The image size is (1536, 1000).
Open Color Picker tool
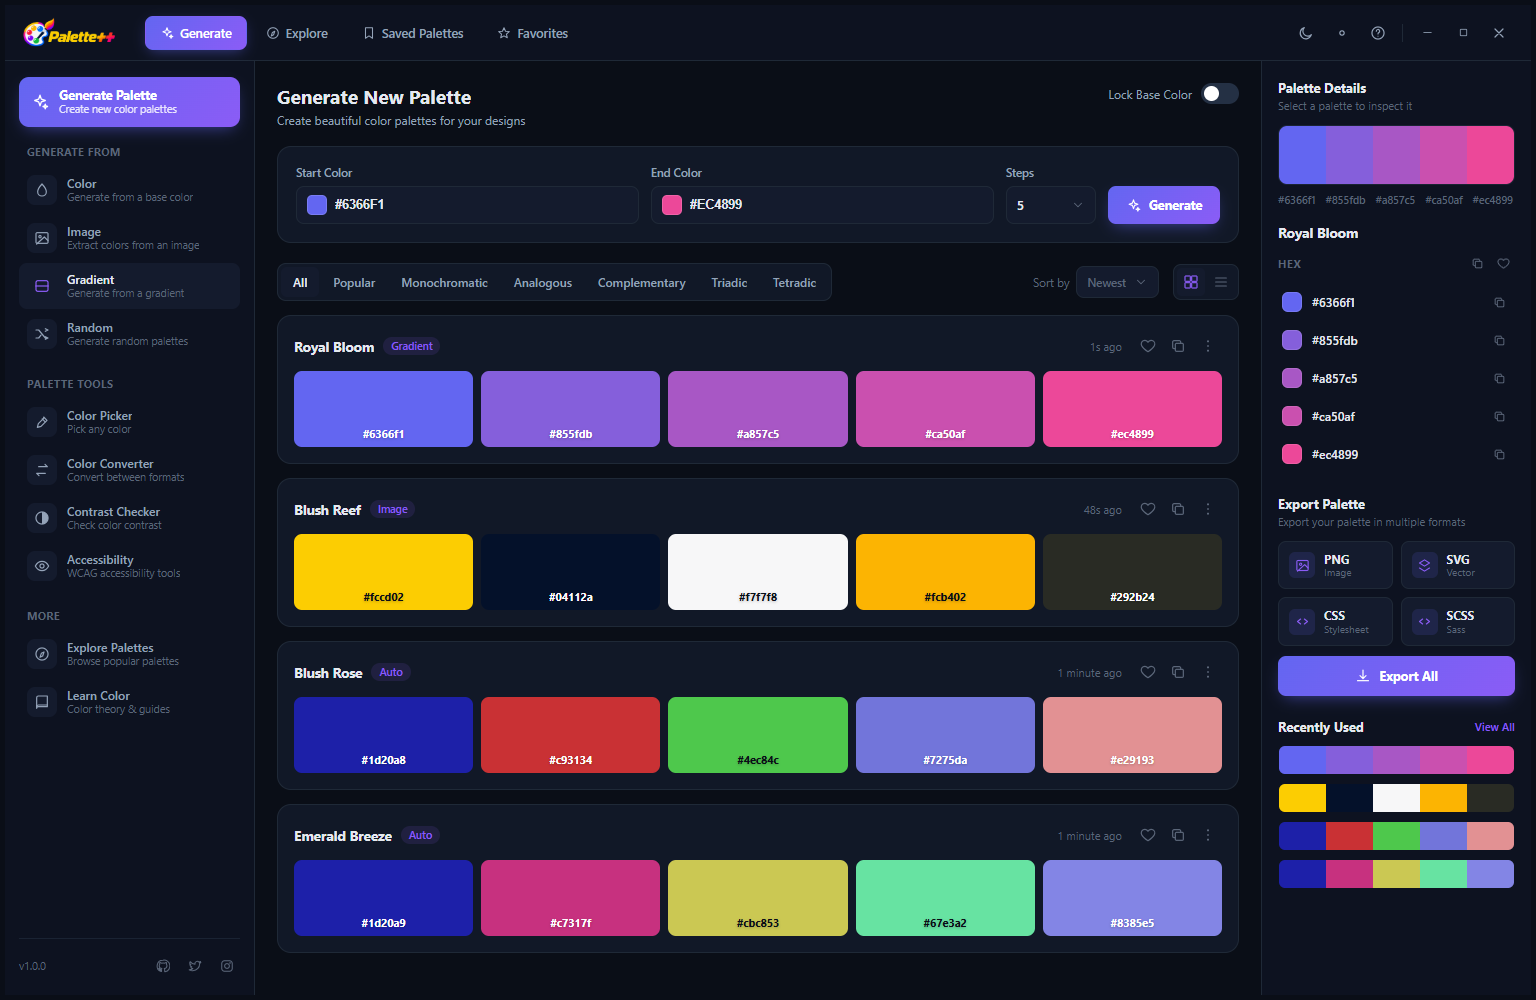click(x=129, y=422)
